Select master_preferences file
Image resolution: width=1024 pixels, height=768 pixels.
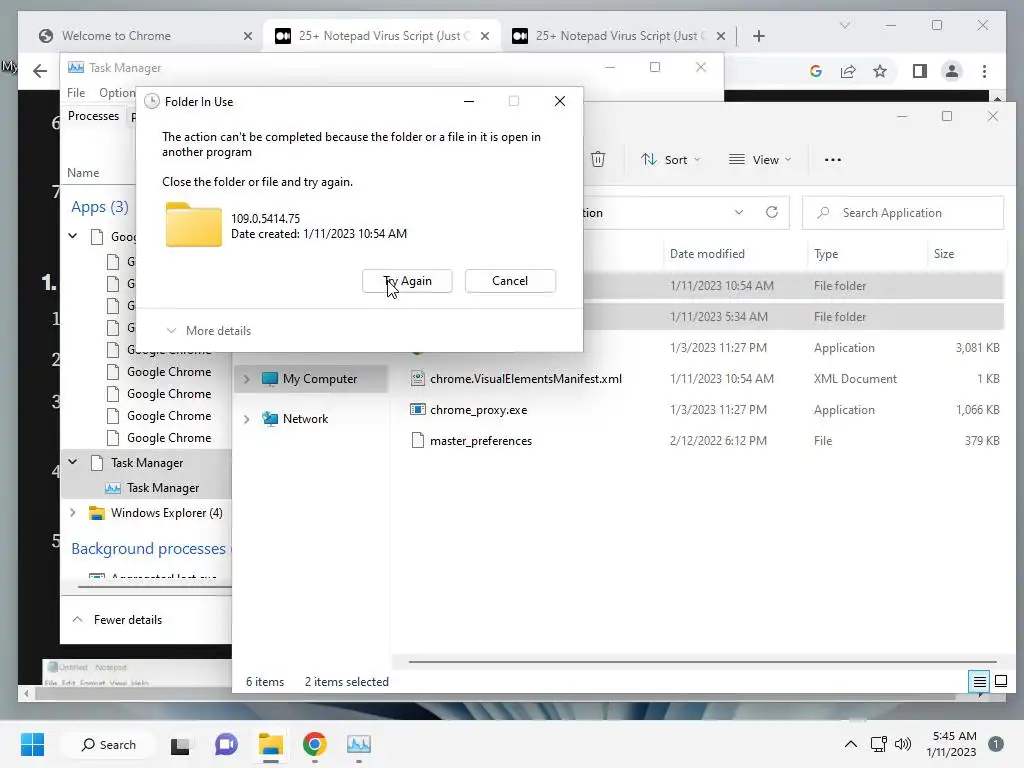[481, 441]
